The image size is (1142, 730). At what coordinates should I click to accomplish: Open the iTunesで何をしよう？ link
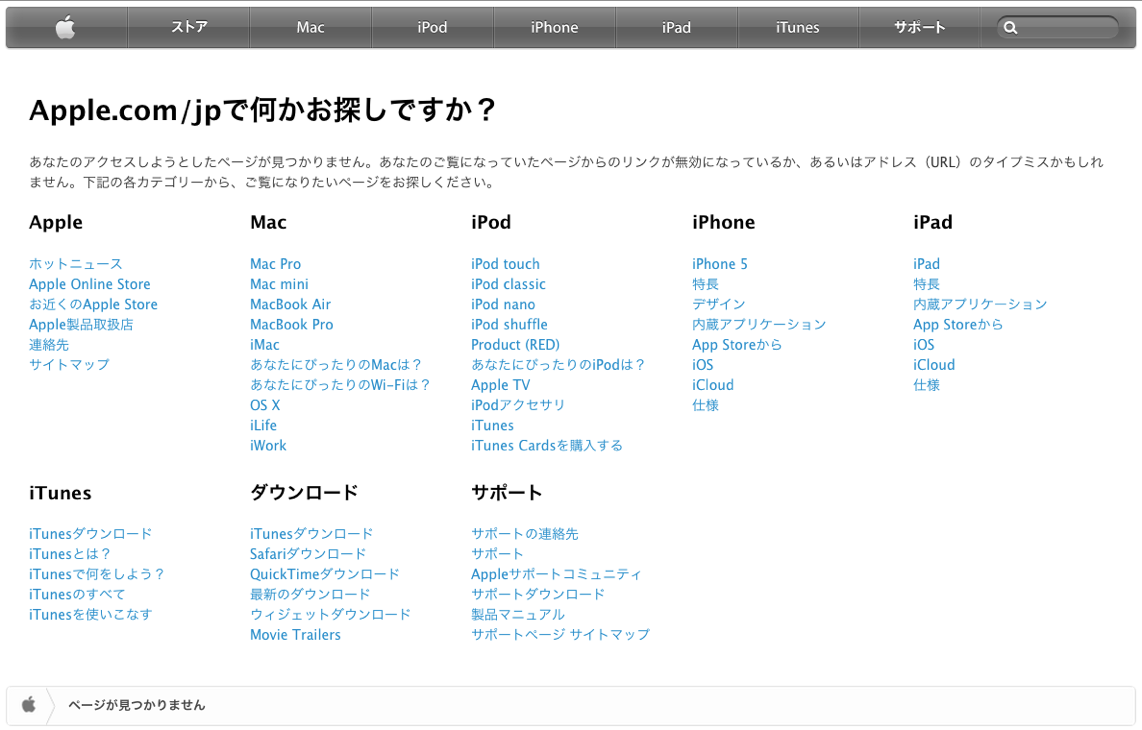coord(97,574)
